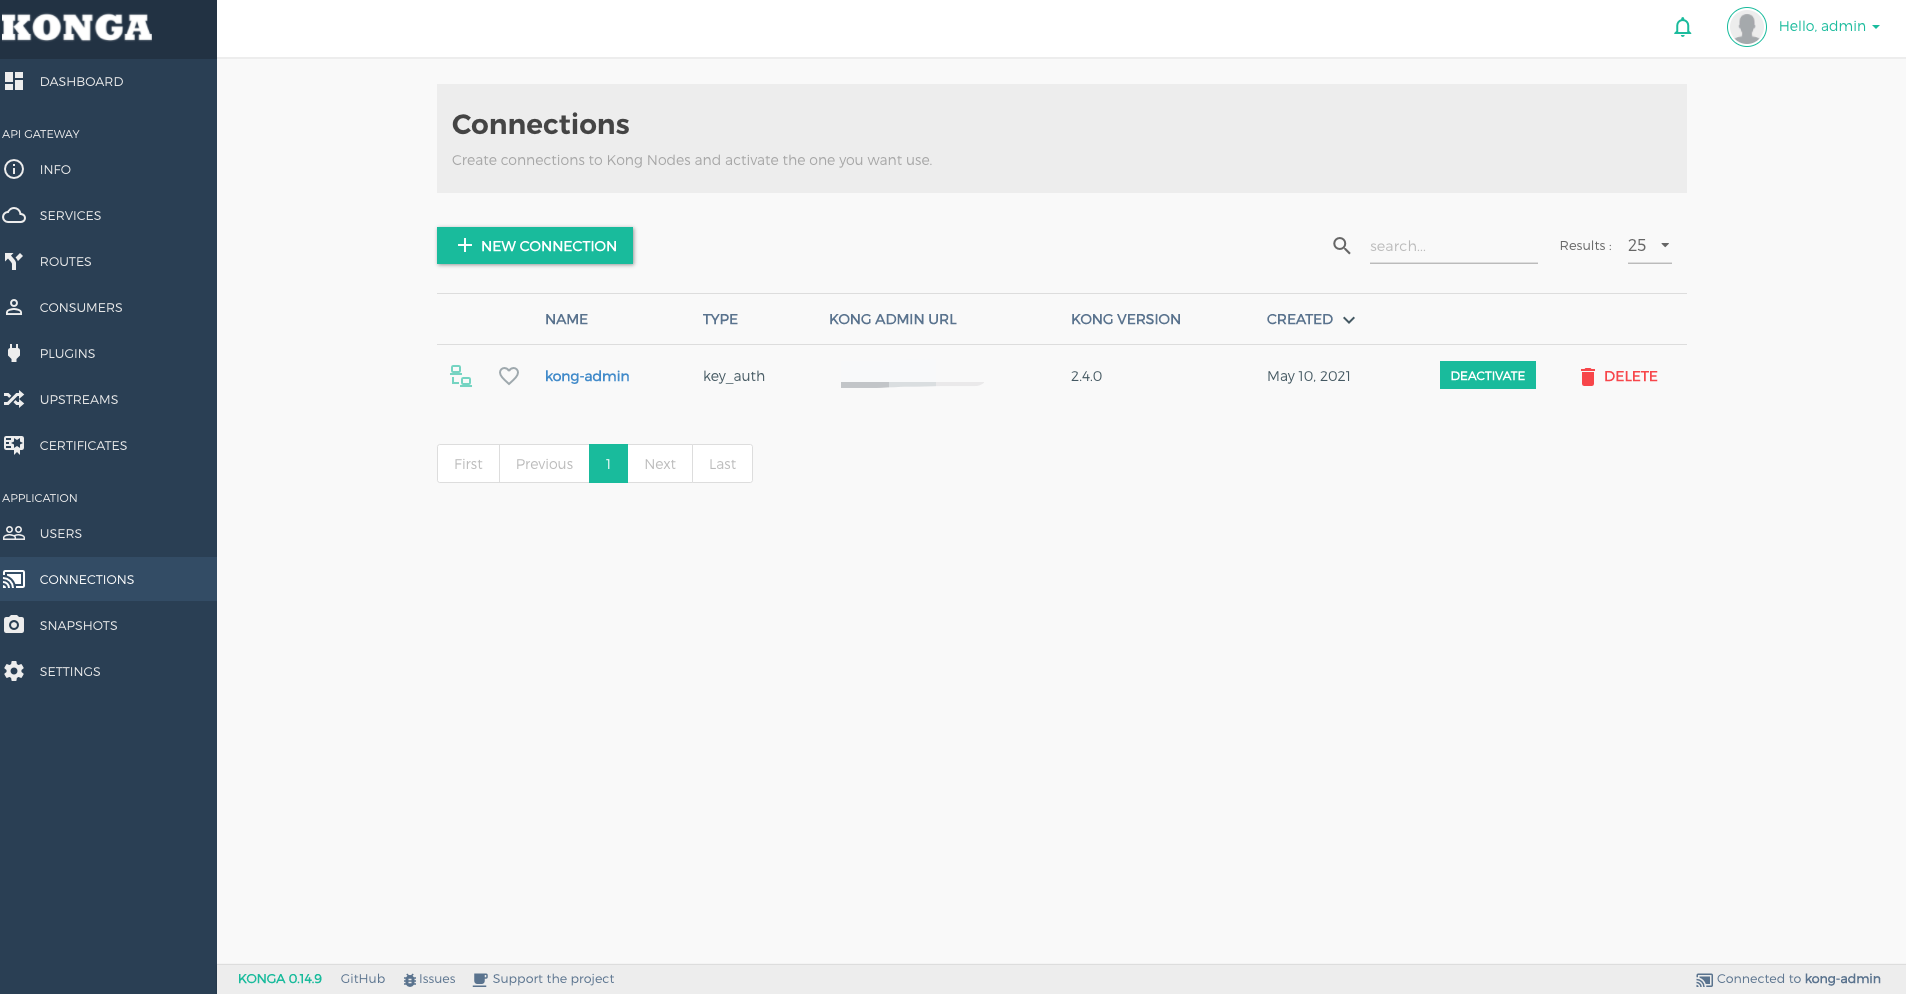Viewport: 1906px width, 994px height.
Task: Open Snapshots in the sidebar
Action: (78, 626)
